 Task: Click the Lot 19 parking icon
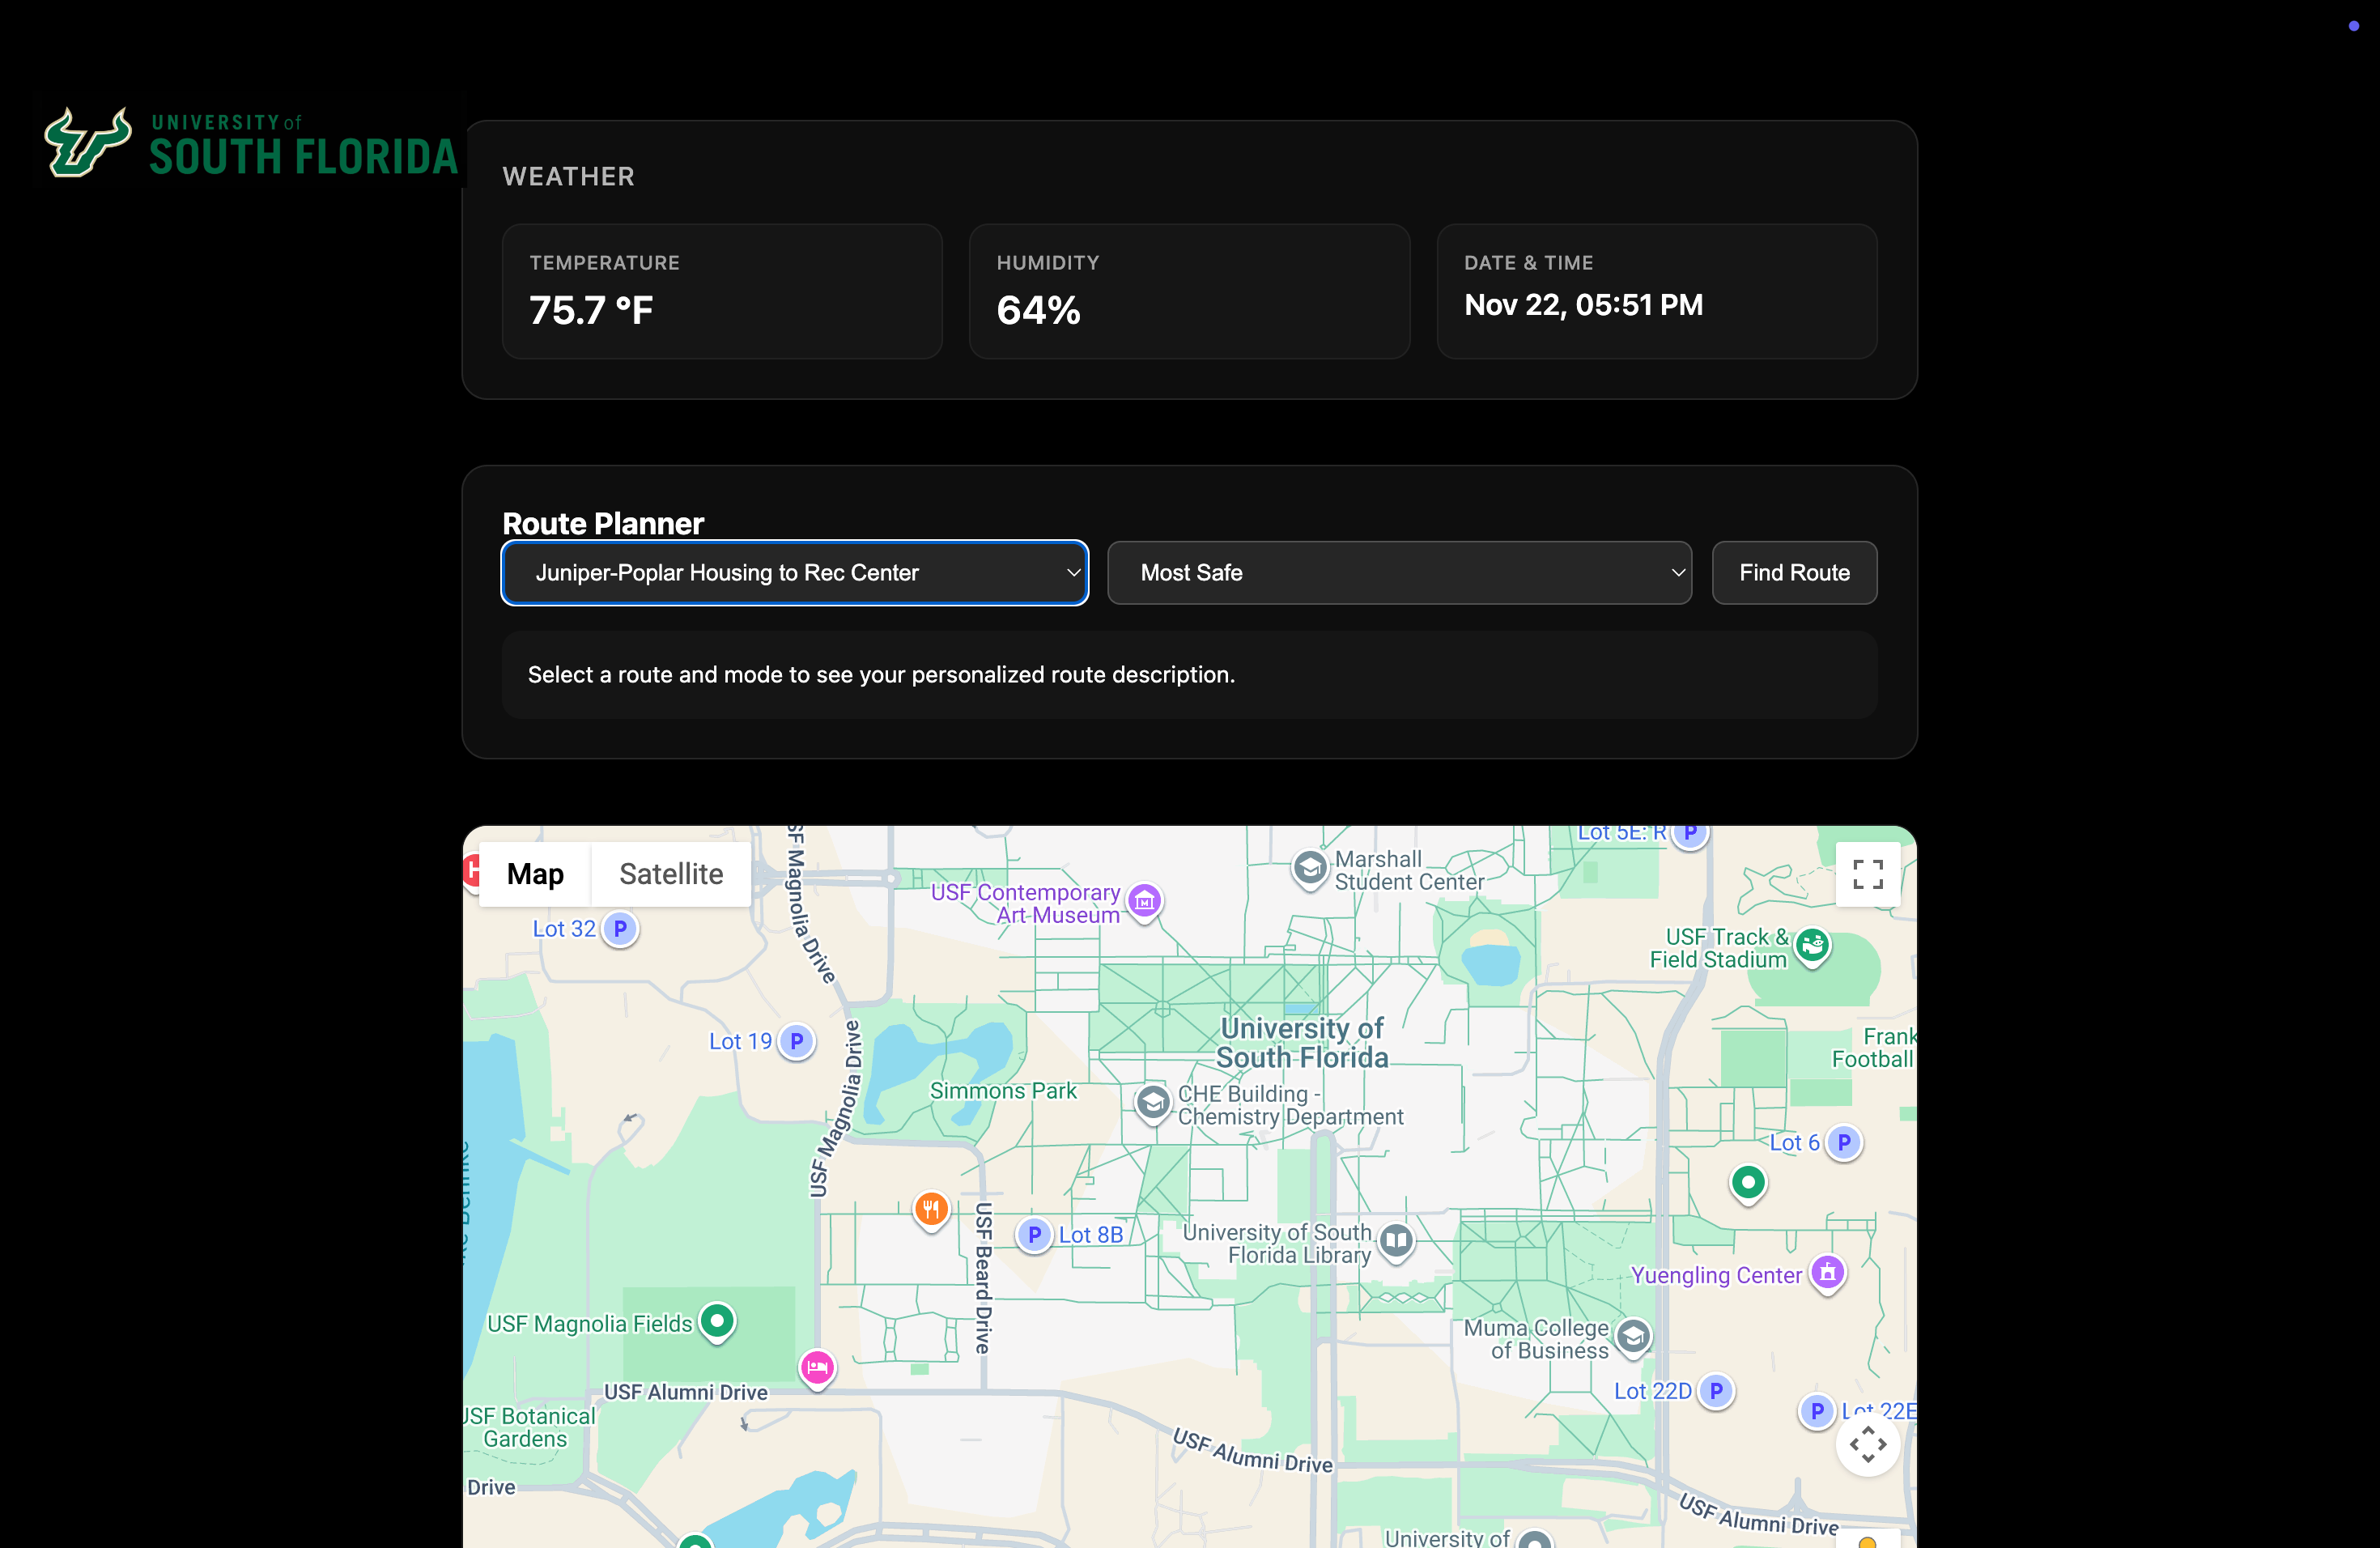tap(796, 1041)
